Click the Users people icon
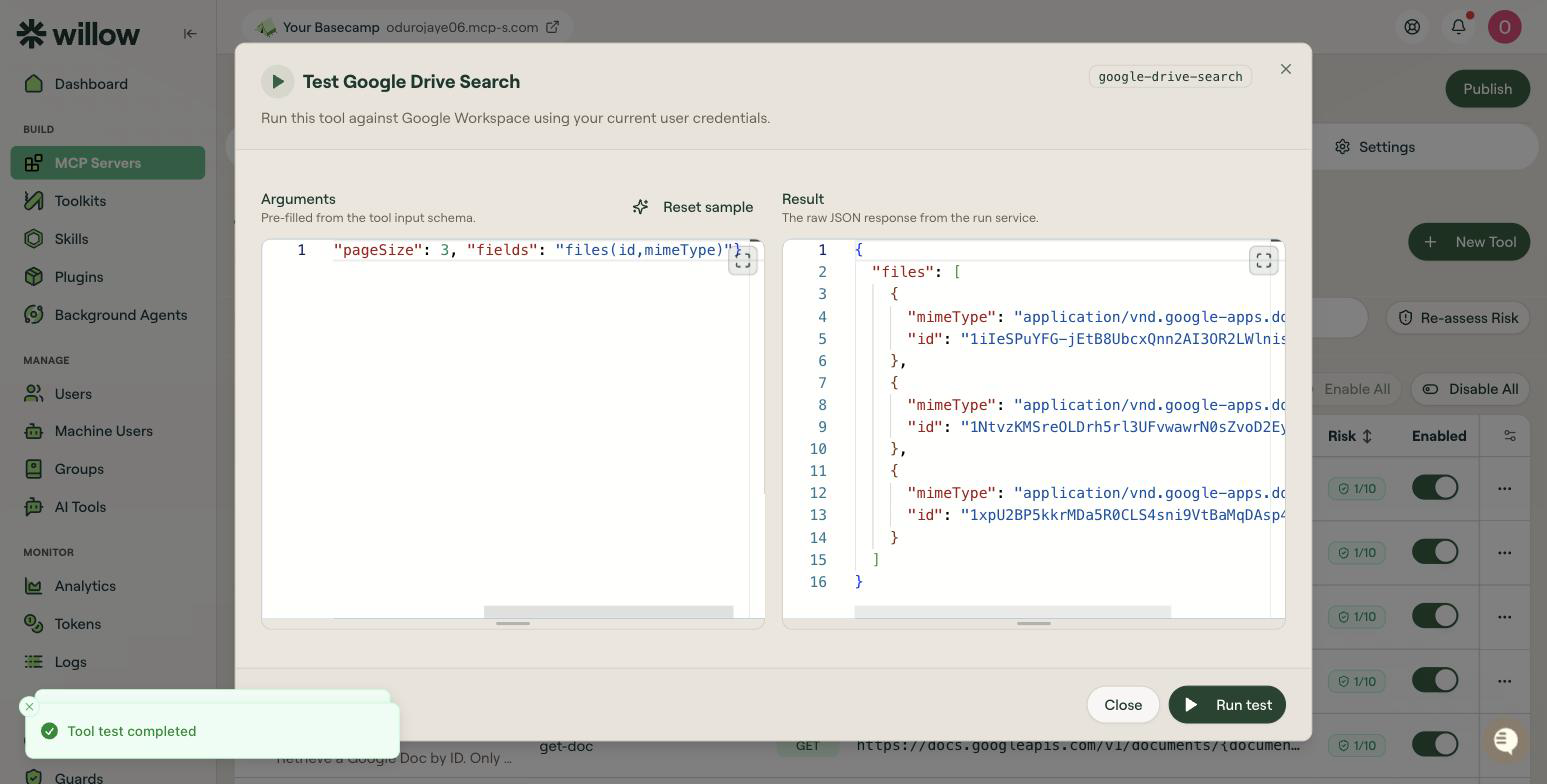This screenshot has width=1547, height=784. tap(34, 394)
